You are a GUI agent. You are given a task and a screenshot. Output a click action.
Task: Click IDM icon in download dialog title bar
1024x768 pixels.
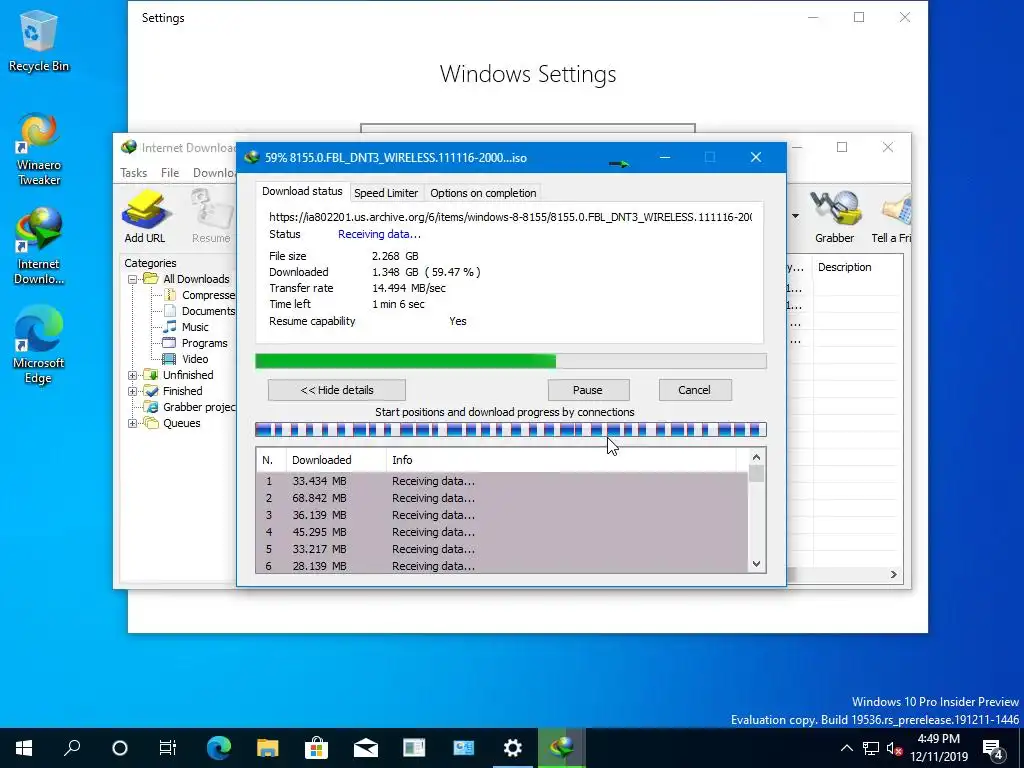(x=251, y=157)
